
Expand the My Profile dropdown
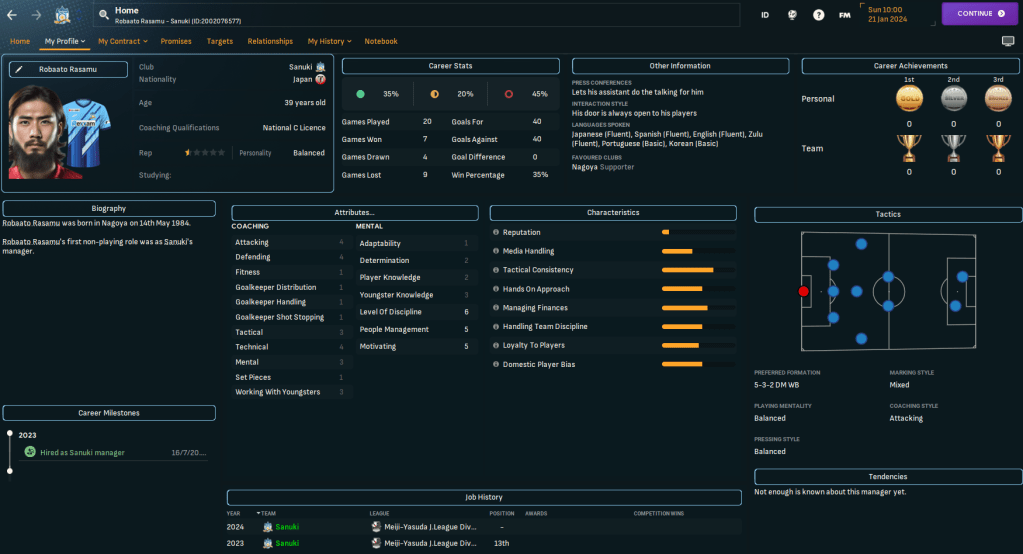pyautogui.click(x=65, y=41)
